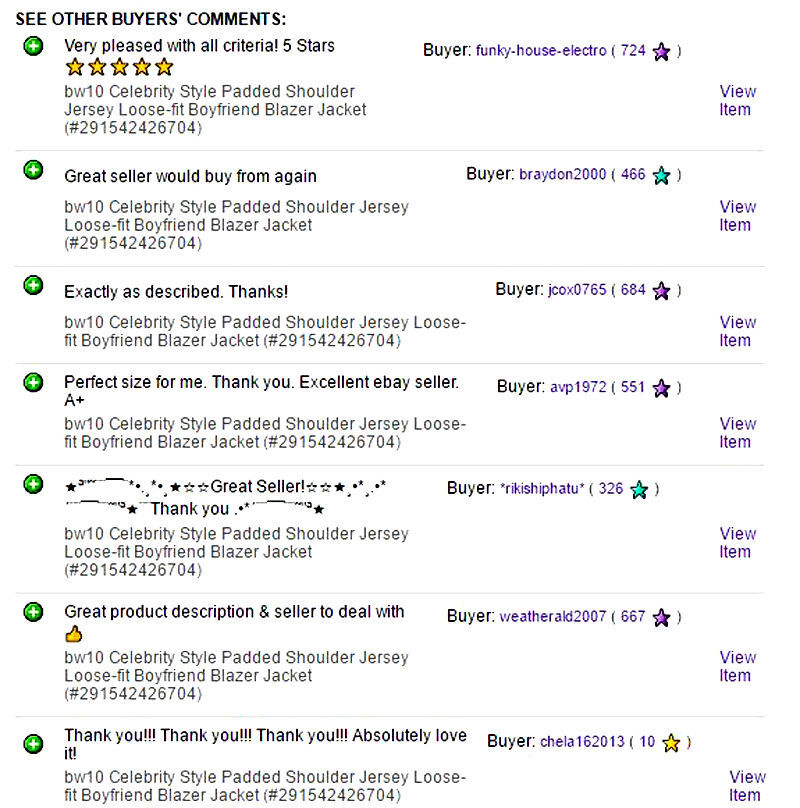Click the purple star beside avp1972's 551 score
The width and height of the screenshot is (800, 808).
(x=661, y=388)
